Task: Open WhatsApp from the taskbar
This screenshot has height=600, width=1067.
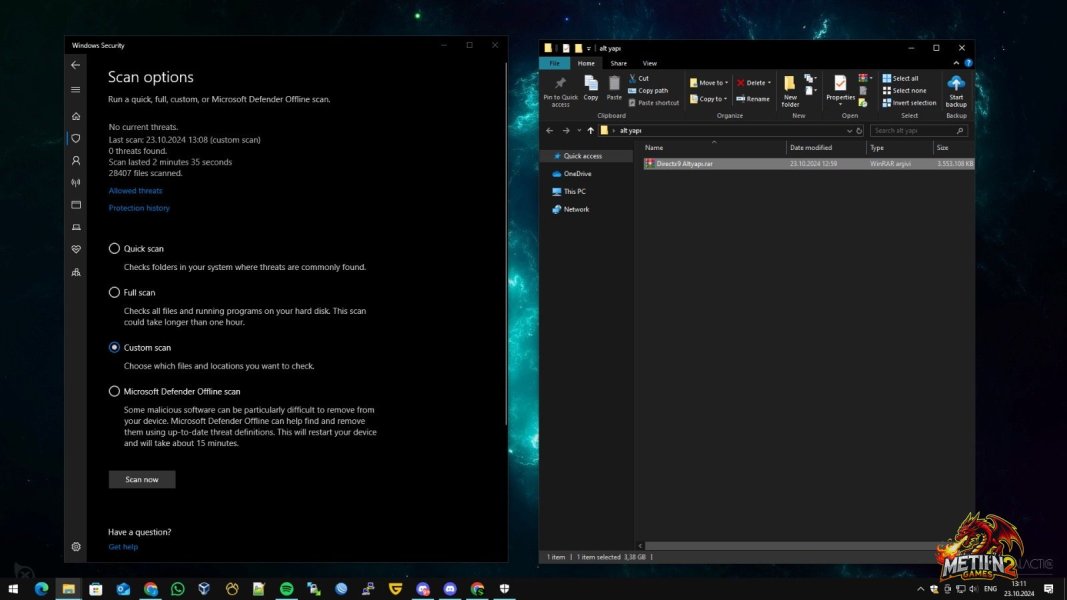Action: (x=178, y=588)
